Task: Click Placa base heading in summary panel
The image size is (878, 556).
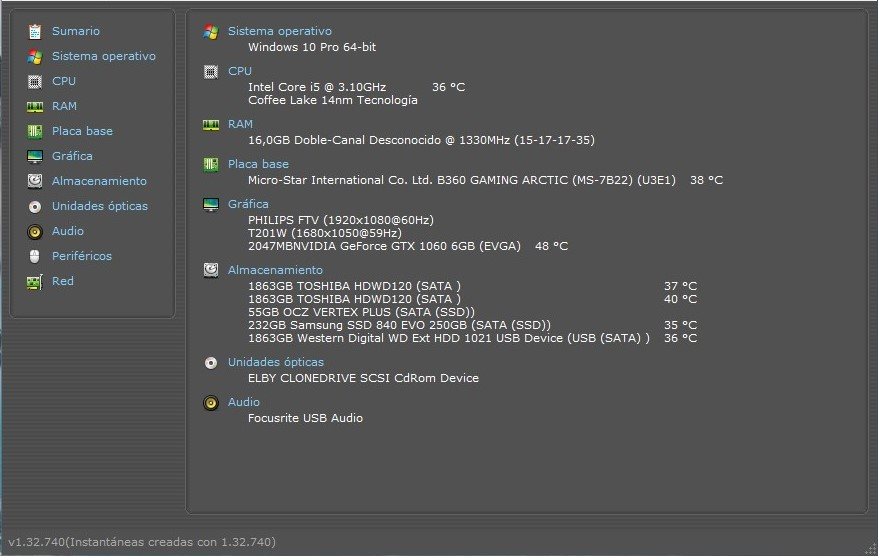Action: coord(258,164)
